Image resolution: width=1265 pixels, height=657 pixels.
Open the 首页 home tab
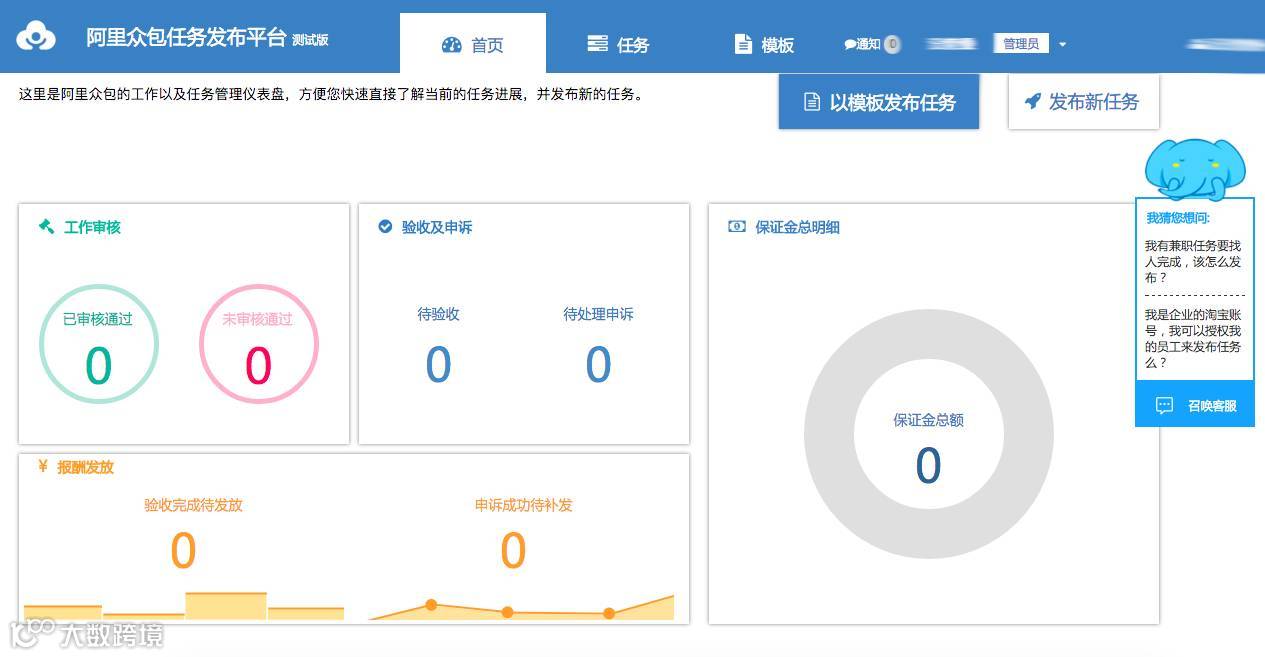coord(473,44)
